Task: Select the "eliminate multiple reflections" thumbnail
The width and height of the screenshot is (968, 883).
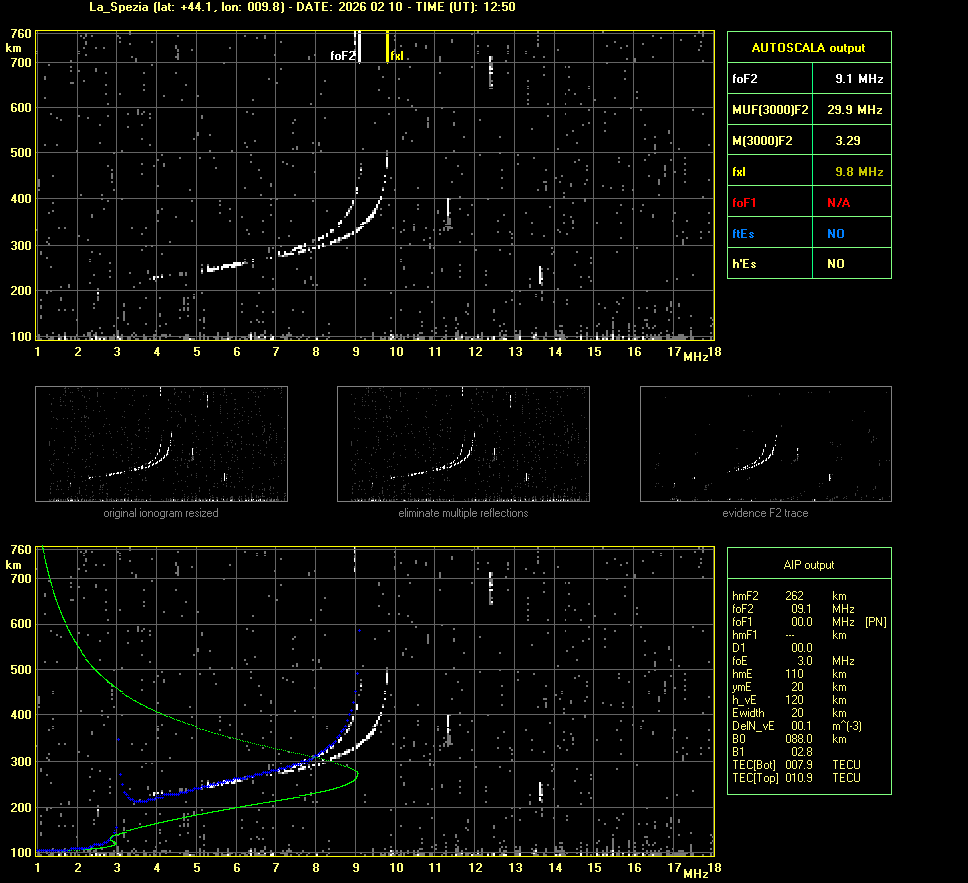Action: [463, 444]
